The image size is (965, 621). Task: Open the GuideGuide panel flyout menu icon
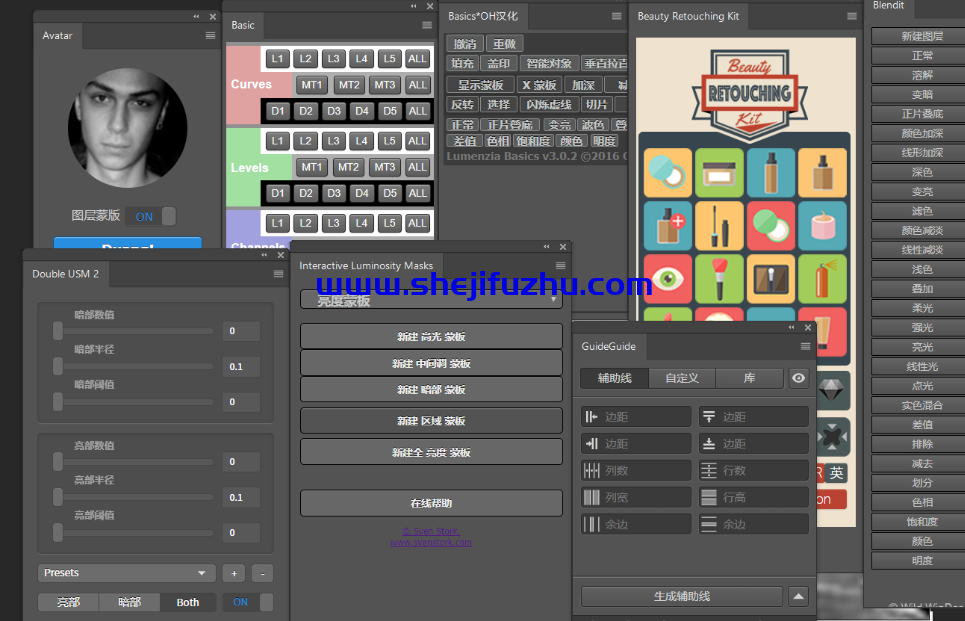[x=805, y=347]
